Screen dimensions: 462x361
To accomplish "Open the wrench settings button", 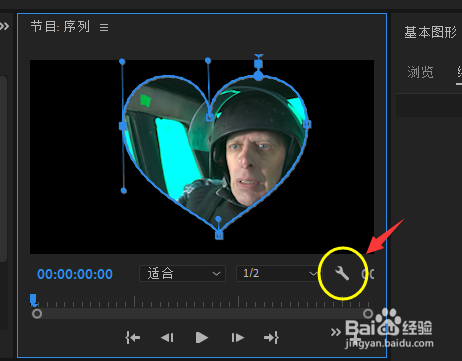I will [x=342, y=274].
